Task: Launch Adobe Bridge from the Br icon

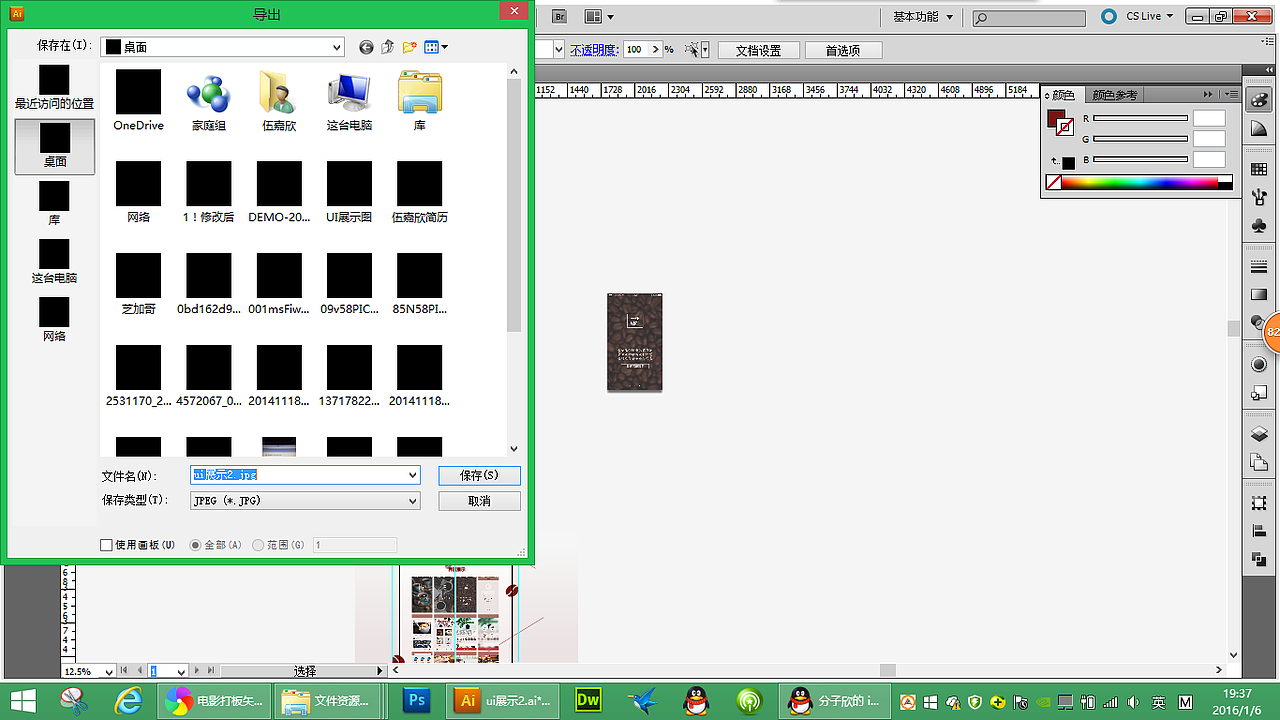Action: [559, 16]
